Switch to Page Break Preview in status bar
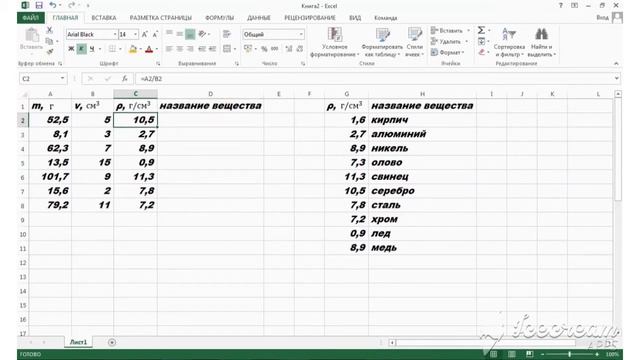Viewport: 640px width, 360px height. pos(529,354)
